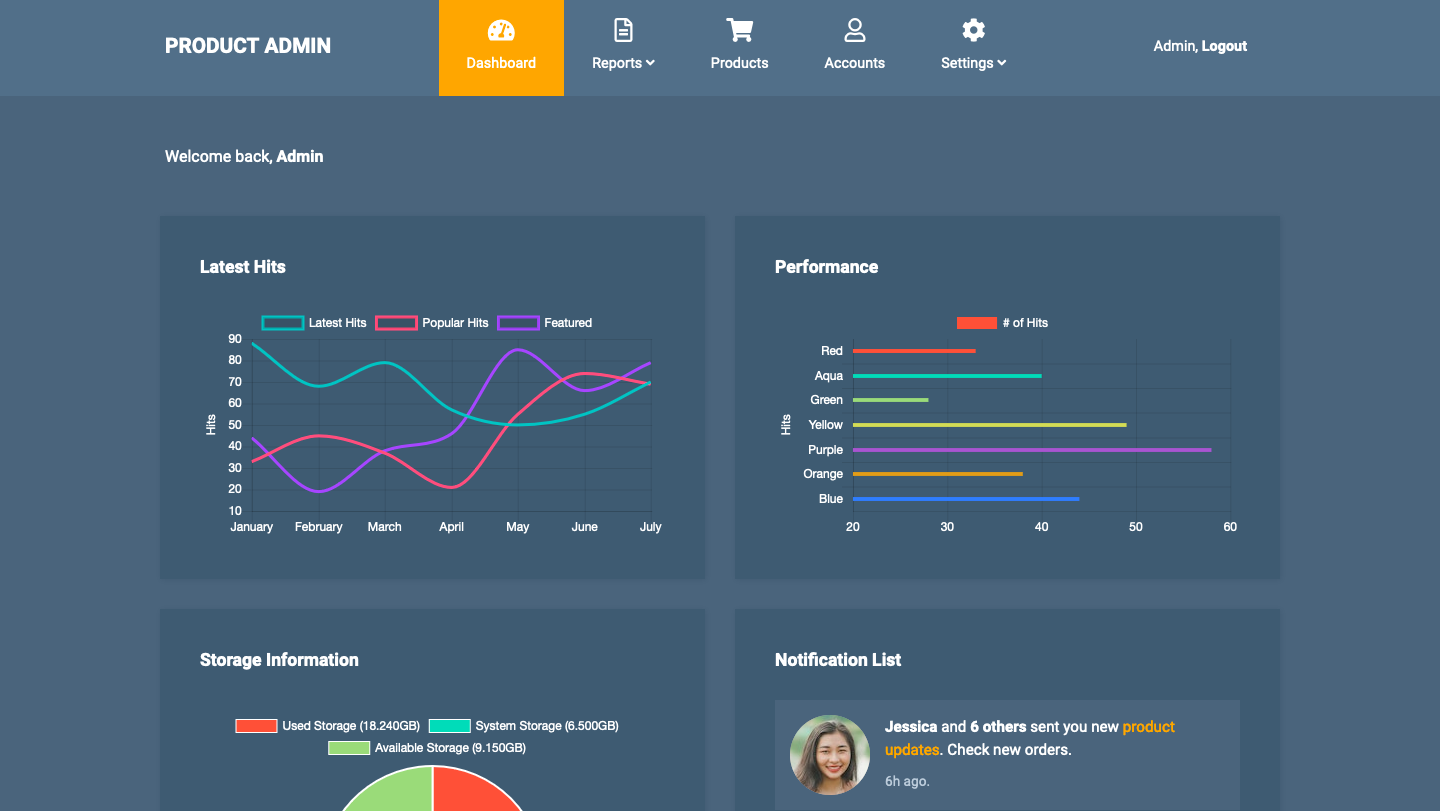1440x811 pixels.
Task: Click System Storage teal color swatch
Action: pos(449,726)
